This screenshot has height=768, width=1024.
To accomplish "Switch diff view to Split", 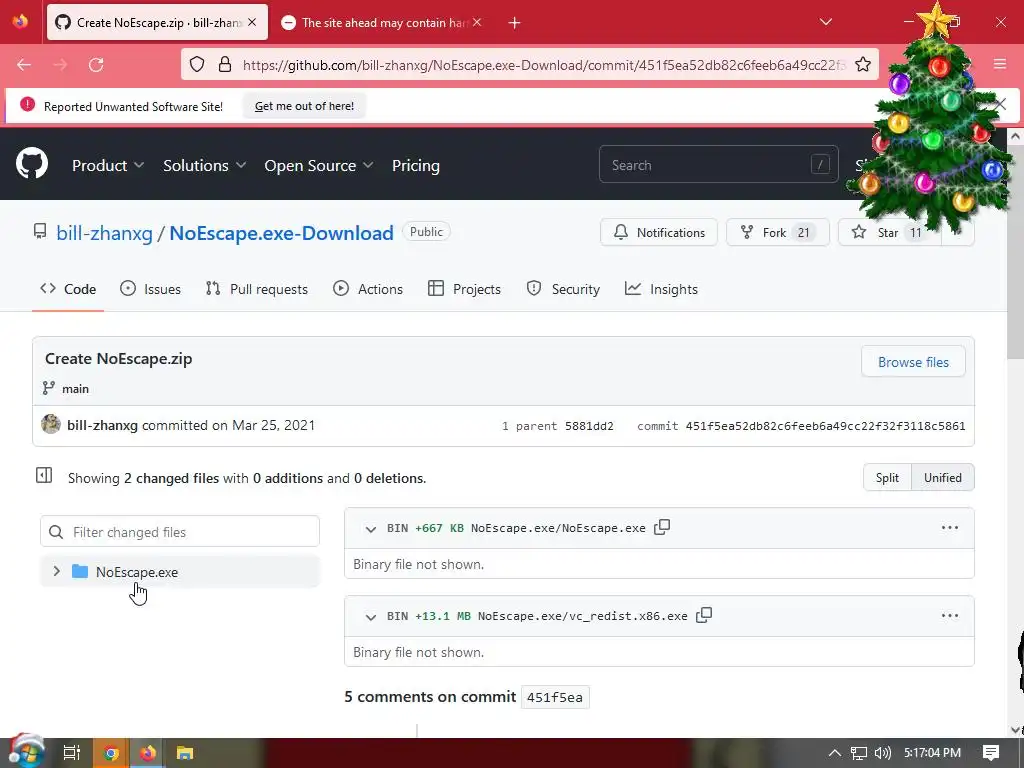I will [x=887, y=477].
